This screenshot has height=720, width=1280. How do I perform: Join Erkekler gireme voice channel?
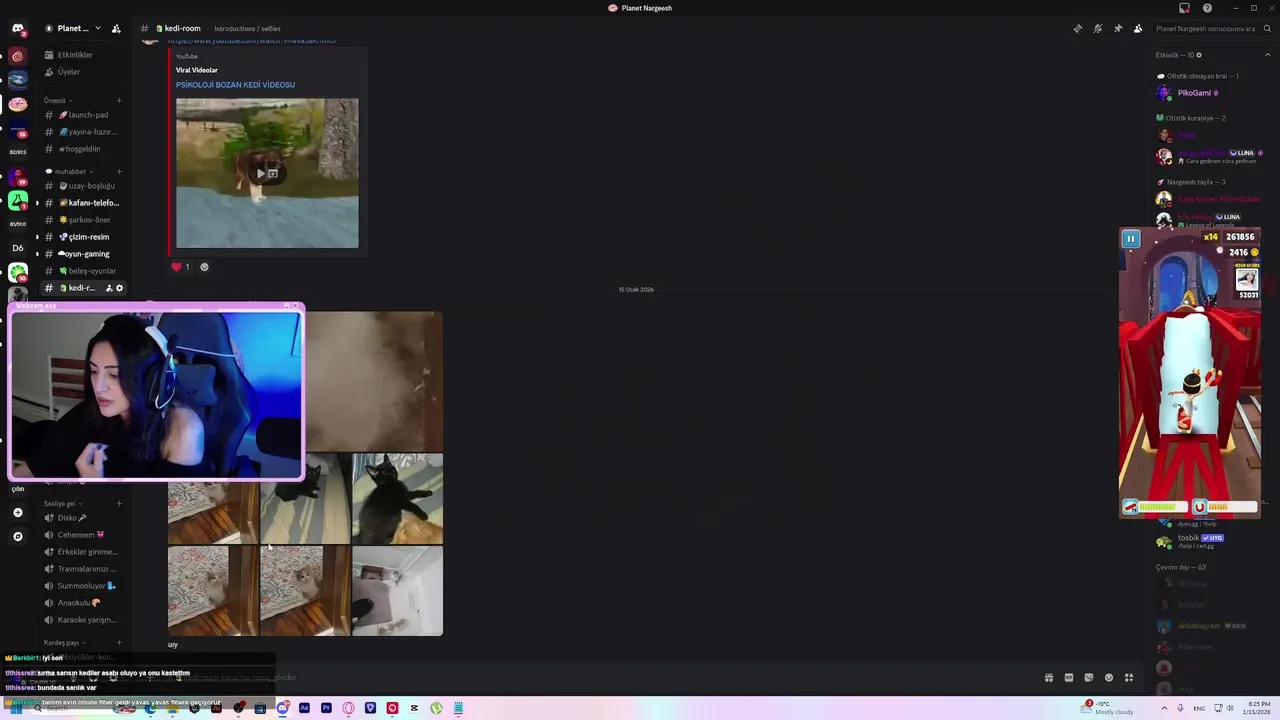point(83,552)
